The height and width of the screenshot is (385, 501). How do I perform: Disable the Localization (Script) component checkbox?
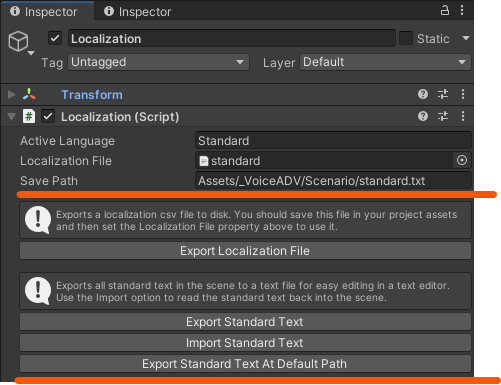[x=48, y=116]
